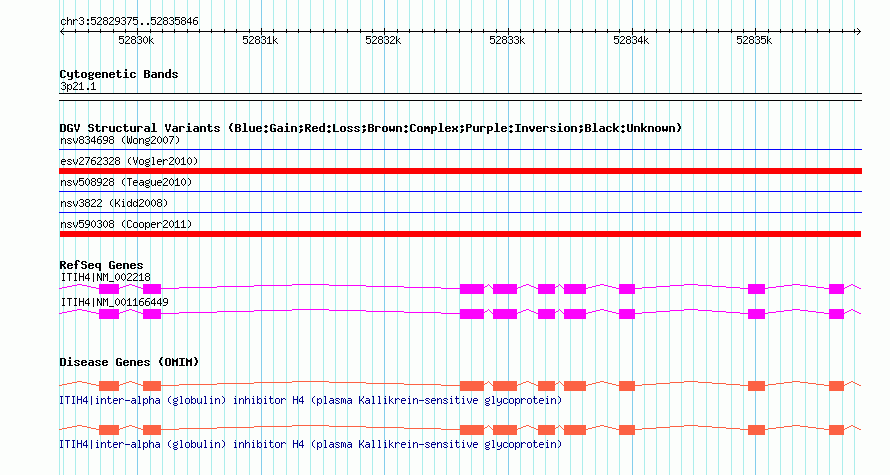Open variant nsv508928 (Teague2010)
The width and height of the screenshot is (890, 475).
point(126,182)
